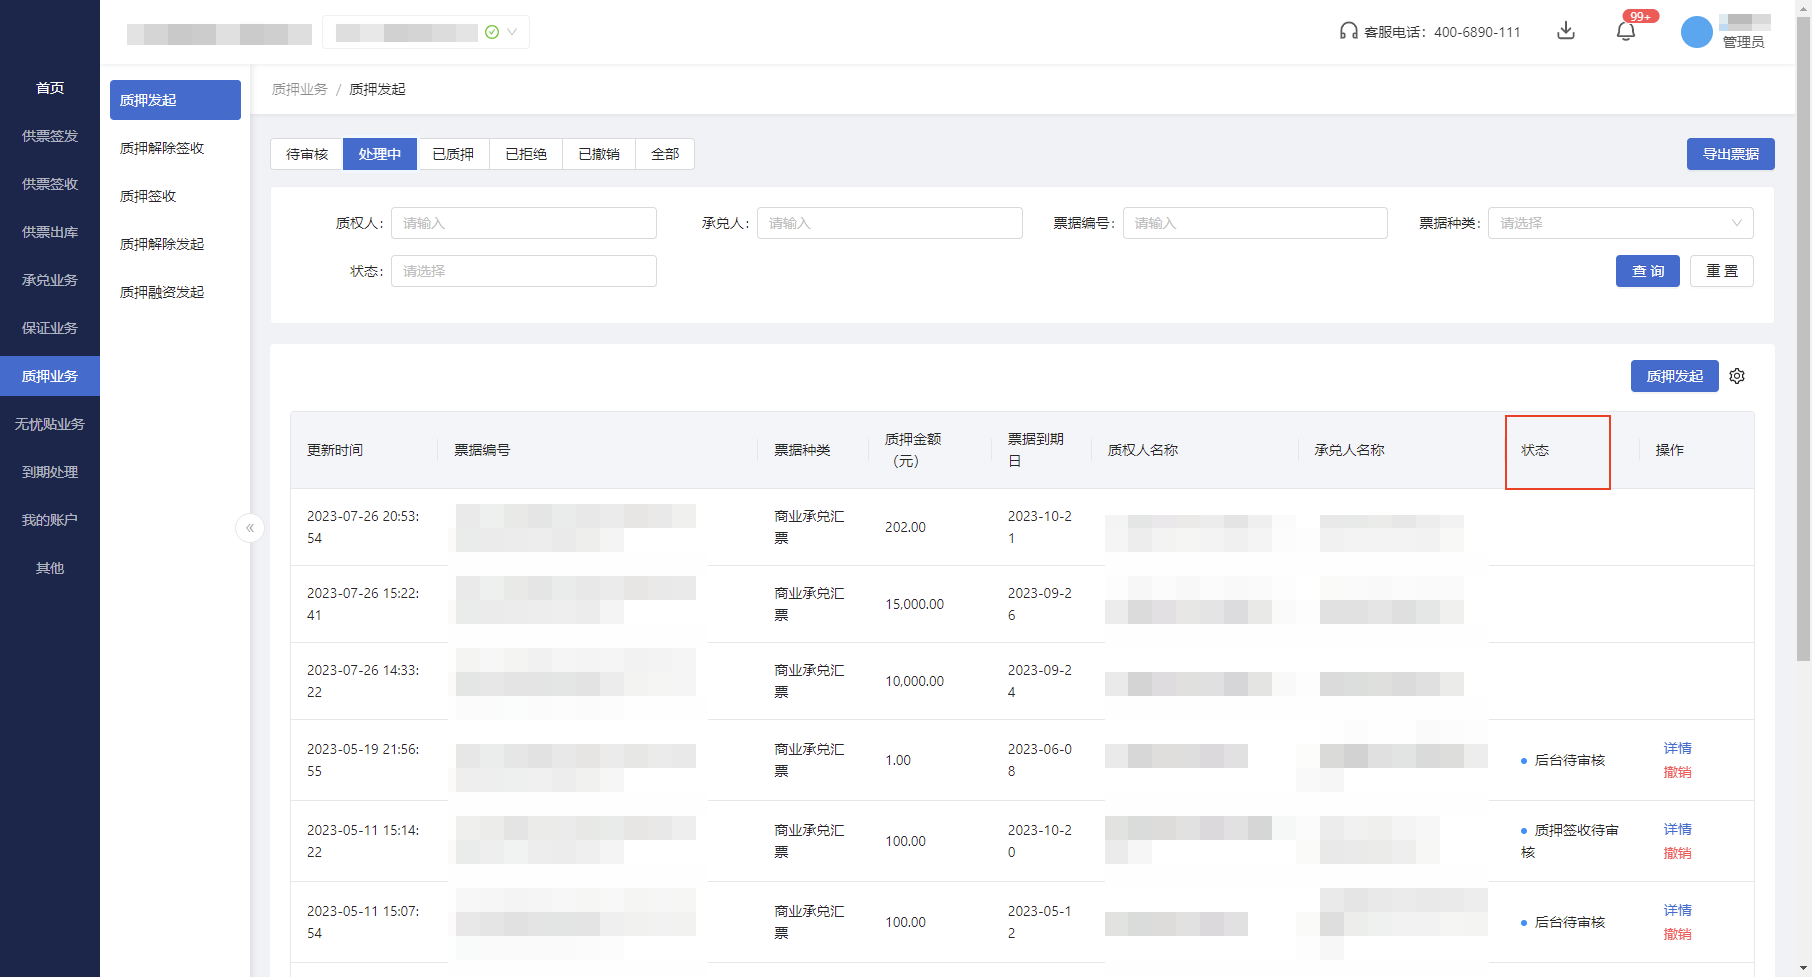Click into the 质权人 input field
This screenshot has width=1812, height=977.
tap(523, 223)
